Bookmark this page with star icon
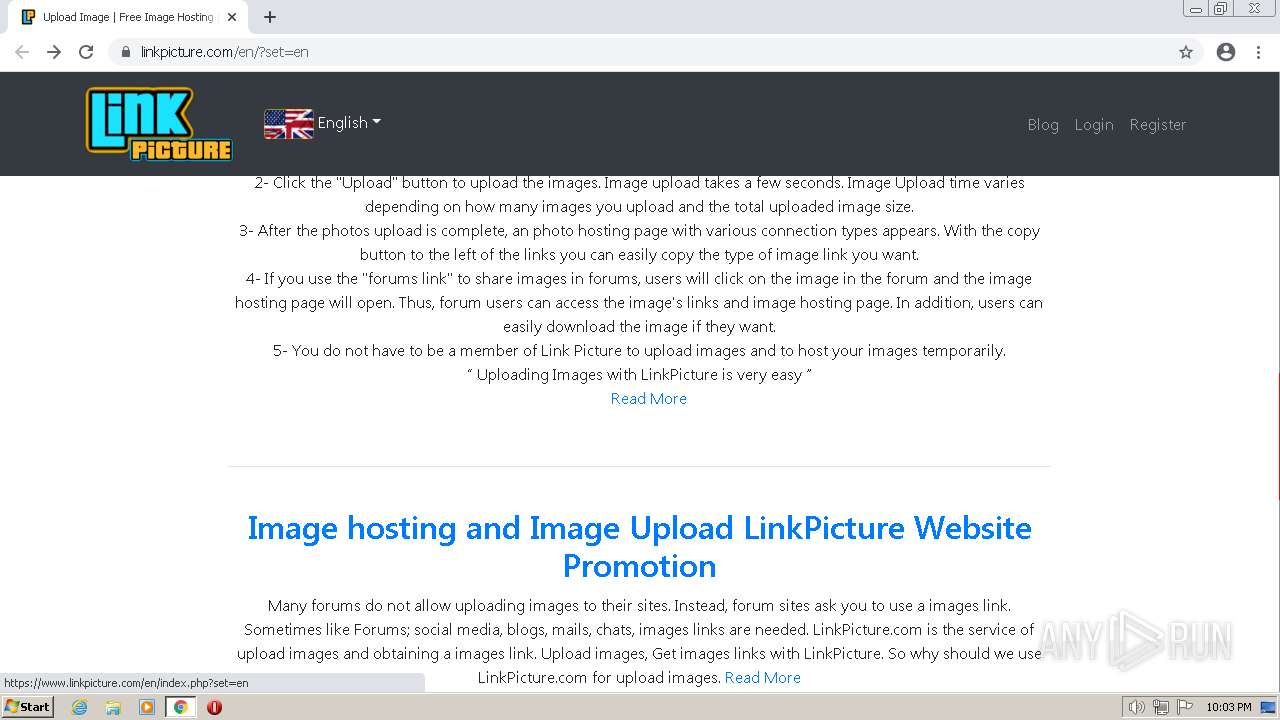The height and width of the screenshot is (720, 1280). 1186,52
